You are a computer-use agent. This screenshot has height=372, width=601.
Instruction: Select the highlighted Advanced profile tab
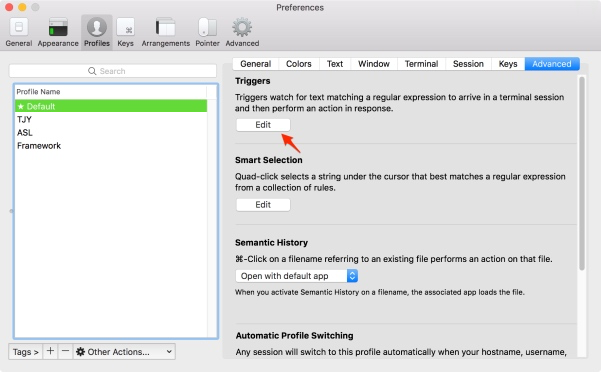pyautogui.click(x=552, y=64)
